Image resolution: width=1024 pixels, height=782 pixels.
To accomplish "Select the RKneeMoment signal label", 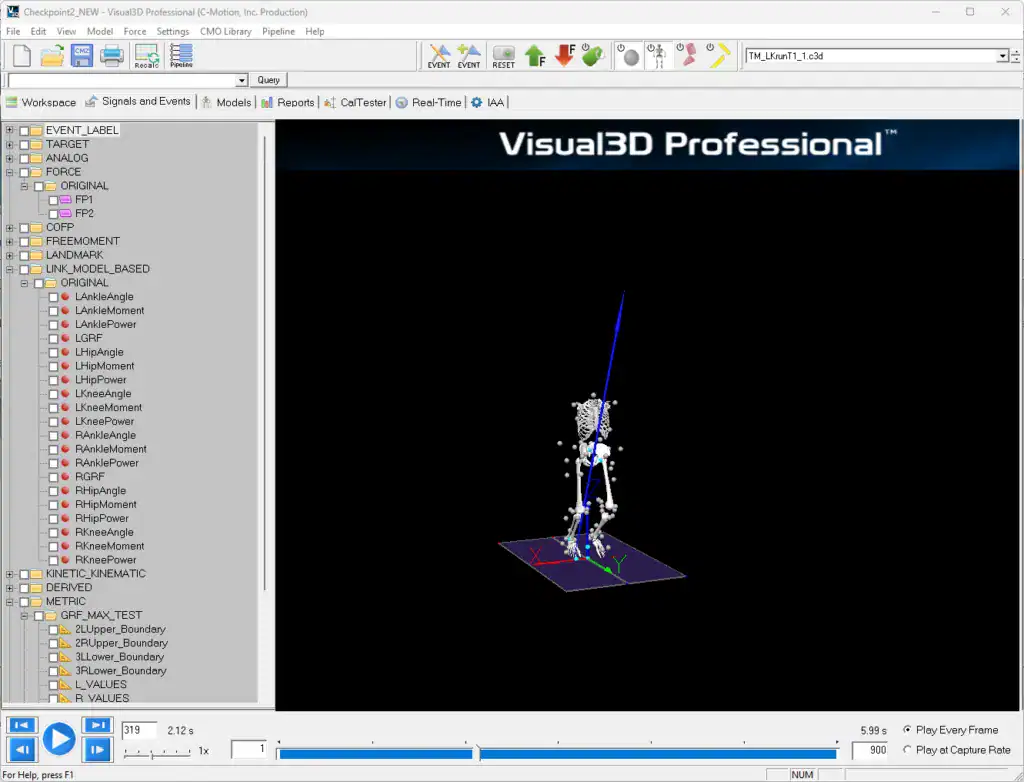I will [109, 546].
